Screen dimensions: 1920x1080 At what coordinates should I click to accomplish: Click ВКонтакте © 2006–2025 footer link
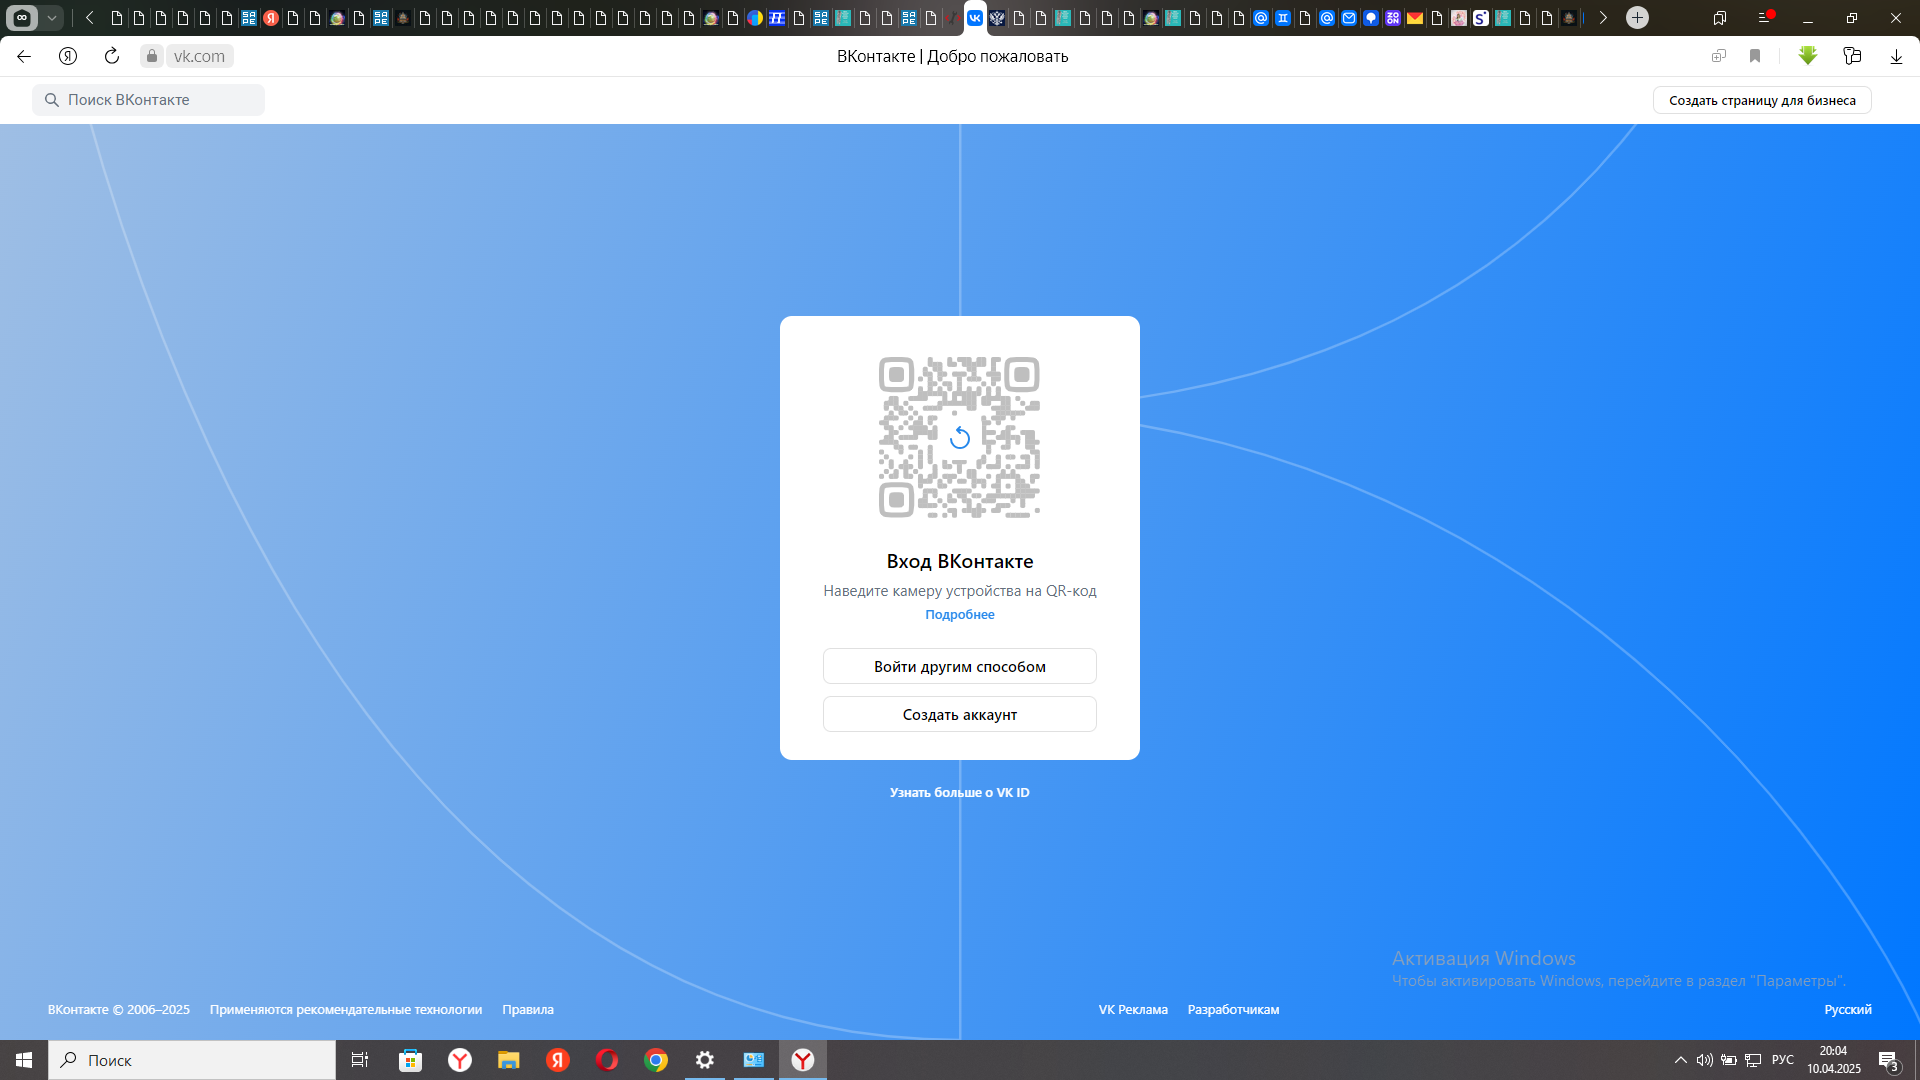[x=119, y=1009]
